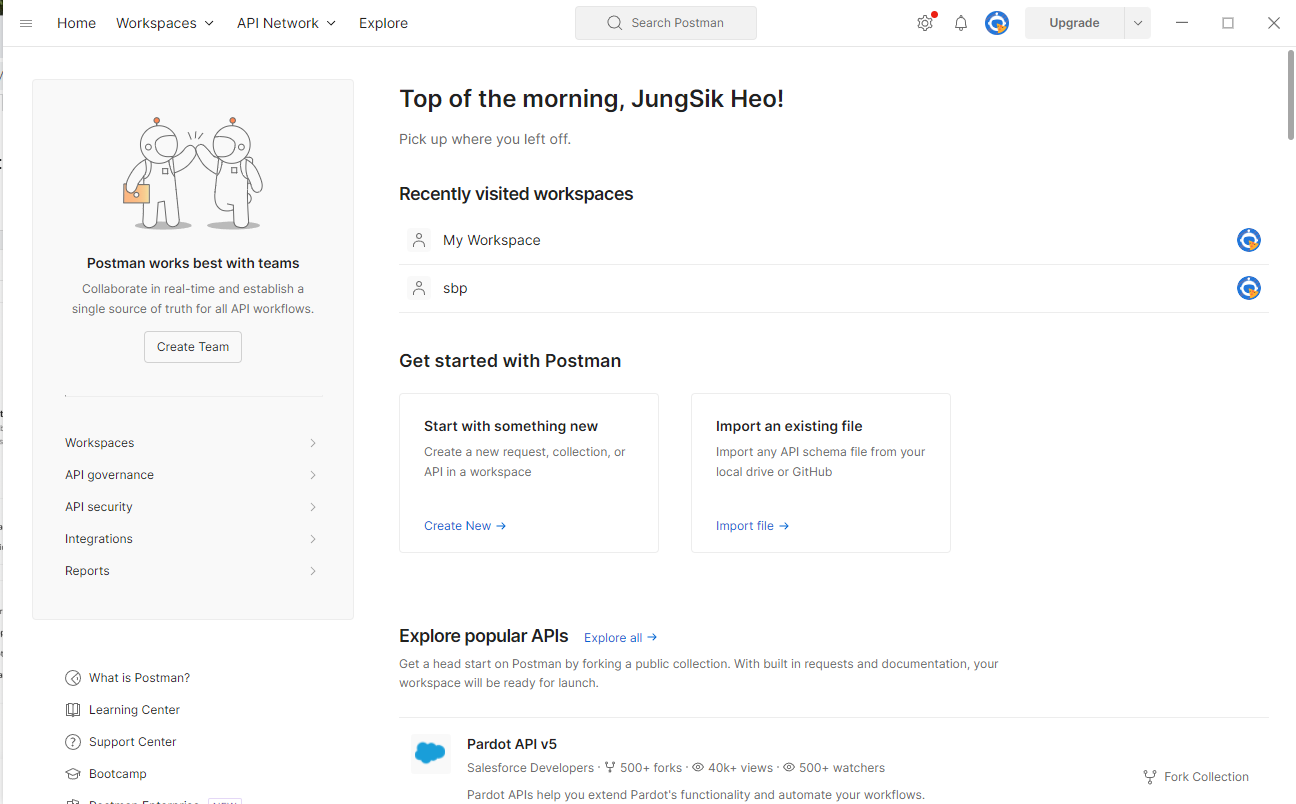Expand the Workspaces dropdown in header

click(x=165, y=23)
